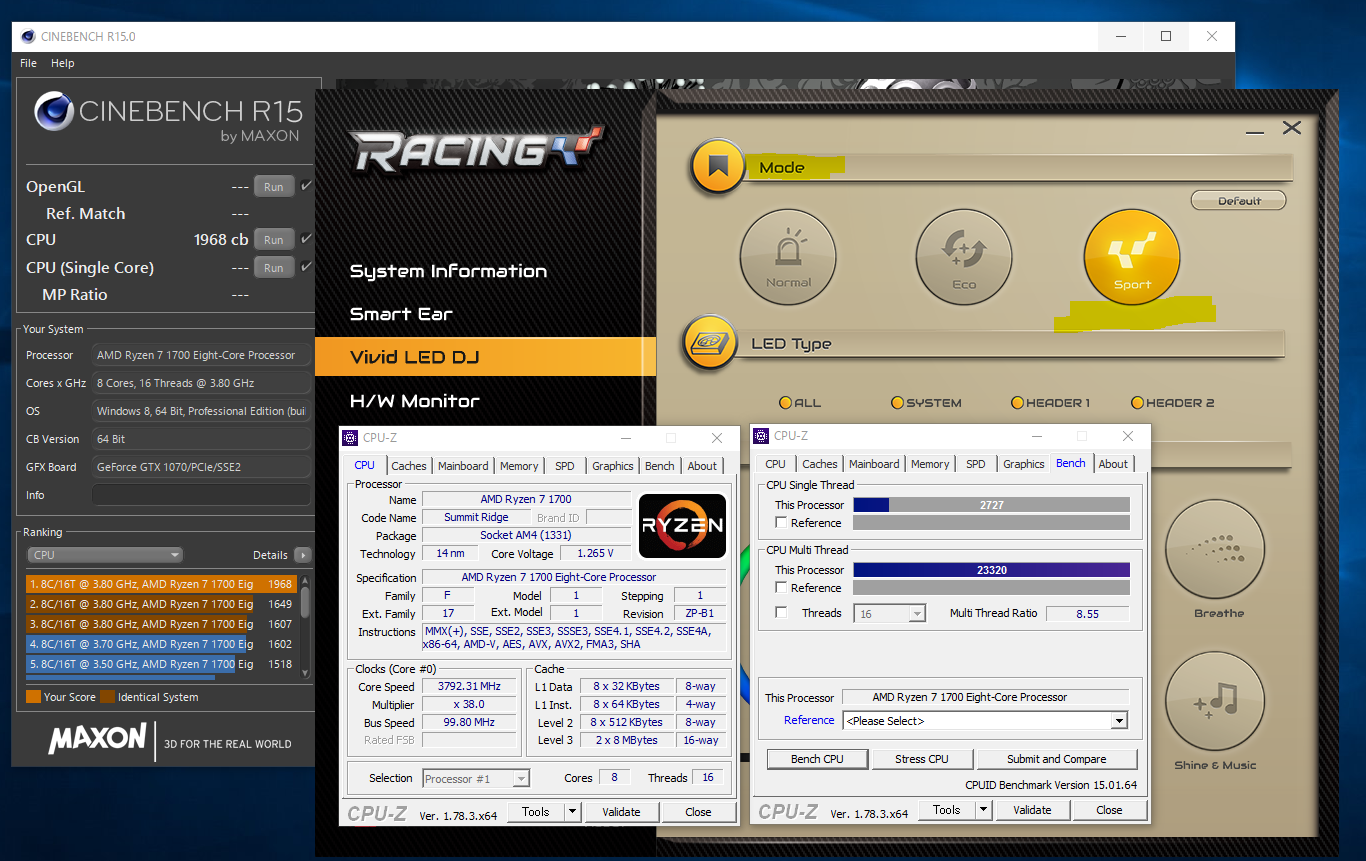Select the first ranking entry scoring 1968
Screen dimensions: 1366x861
coord(161,584)
